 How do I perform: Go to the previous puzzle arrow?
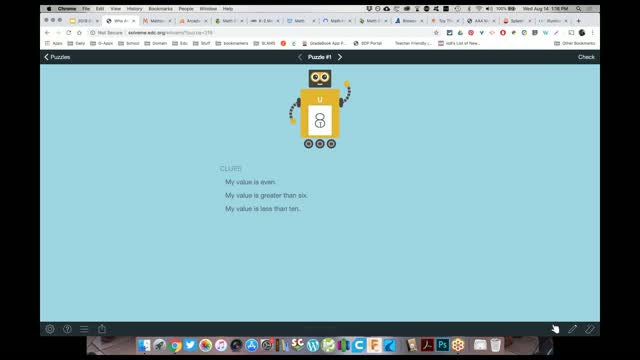click(300, 57)
